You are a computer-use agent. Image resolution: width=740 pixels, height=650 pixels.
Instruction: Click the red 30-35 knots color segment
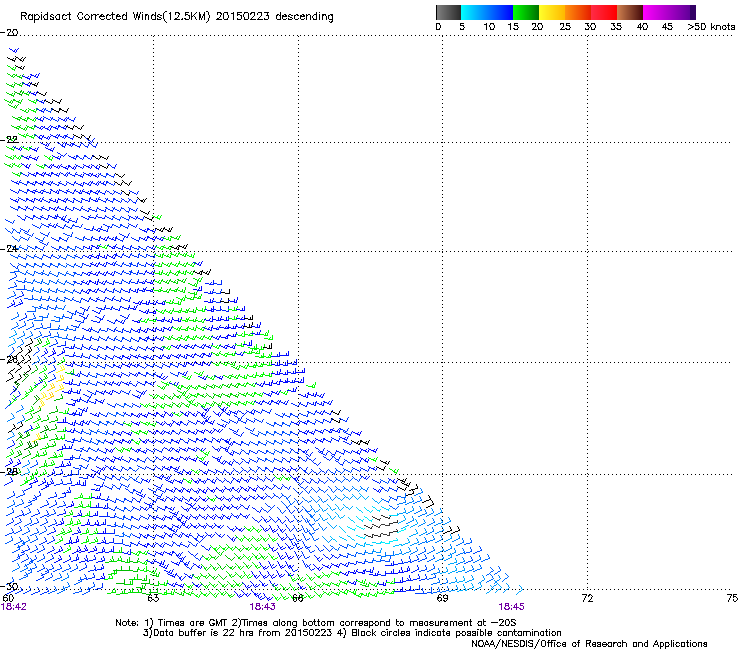point(604,12)
